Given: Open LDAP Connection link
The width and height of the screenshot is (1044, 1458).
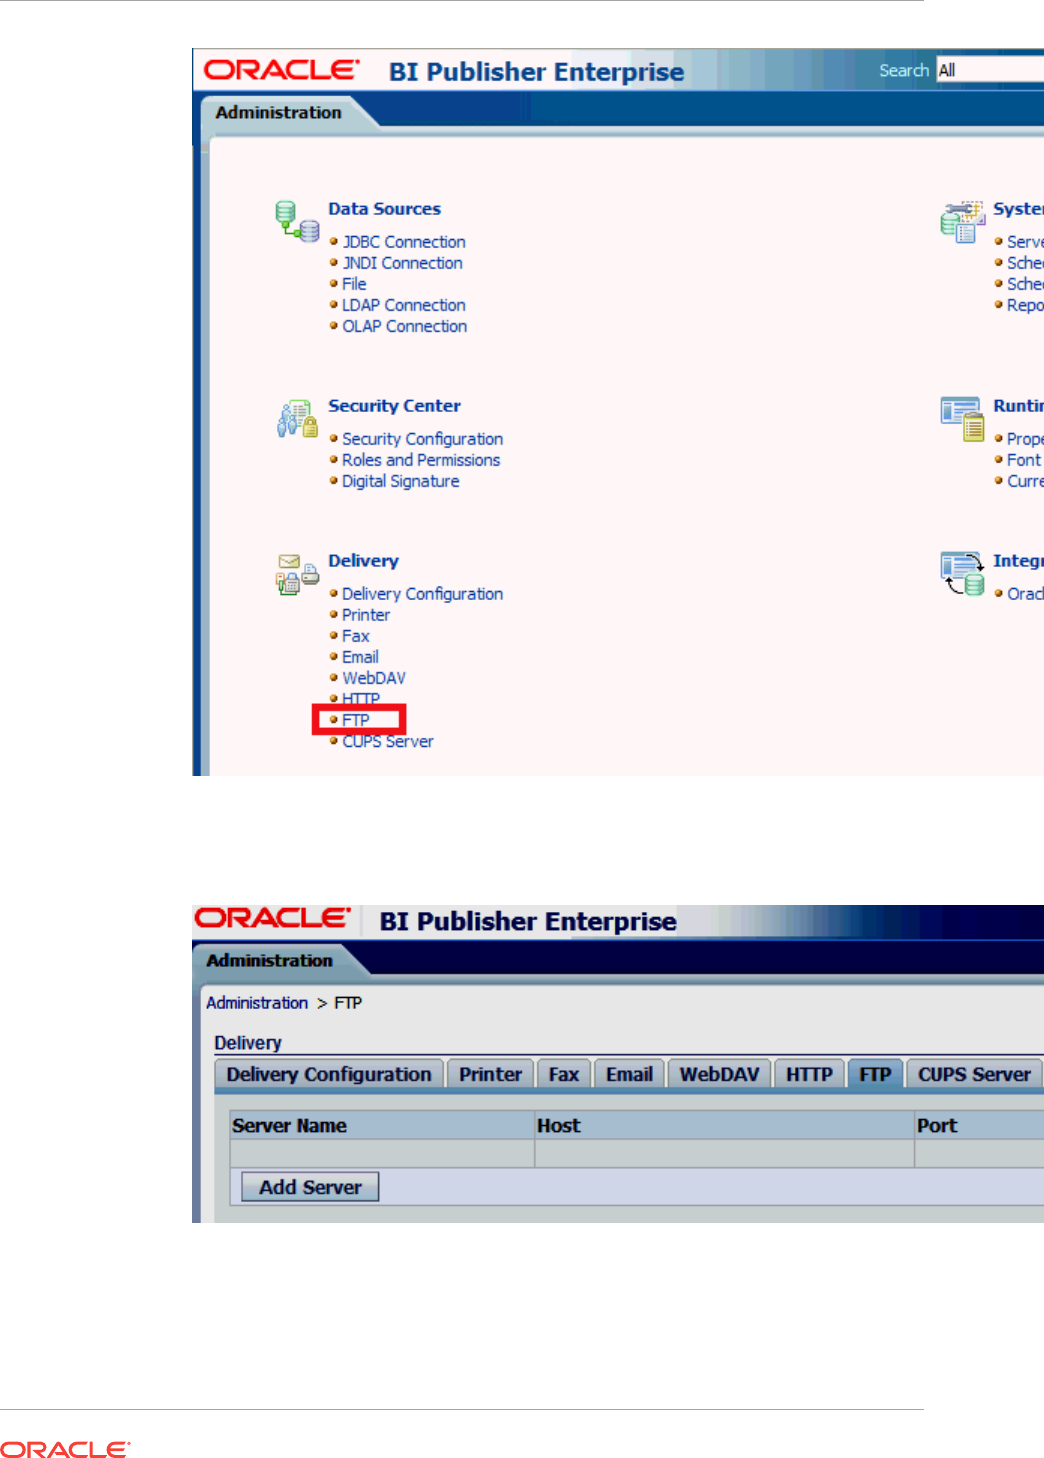Looking at the screenshot, I should click(404, 305).
